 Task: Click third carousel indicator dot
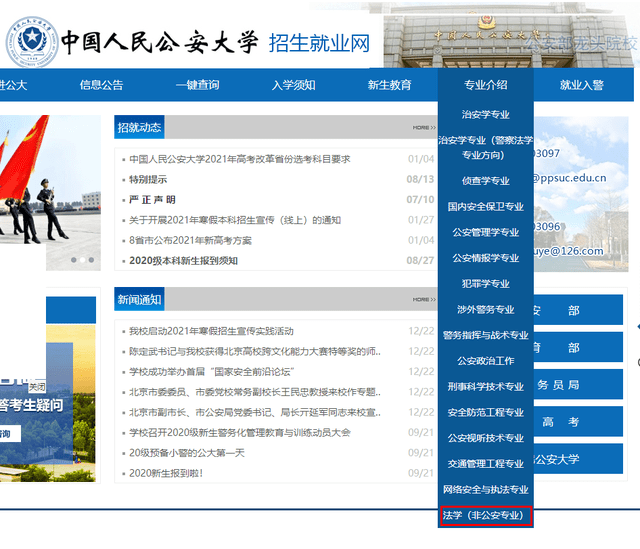point(91,260)
